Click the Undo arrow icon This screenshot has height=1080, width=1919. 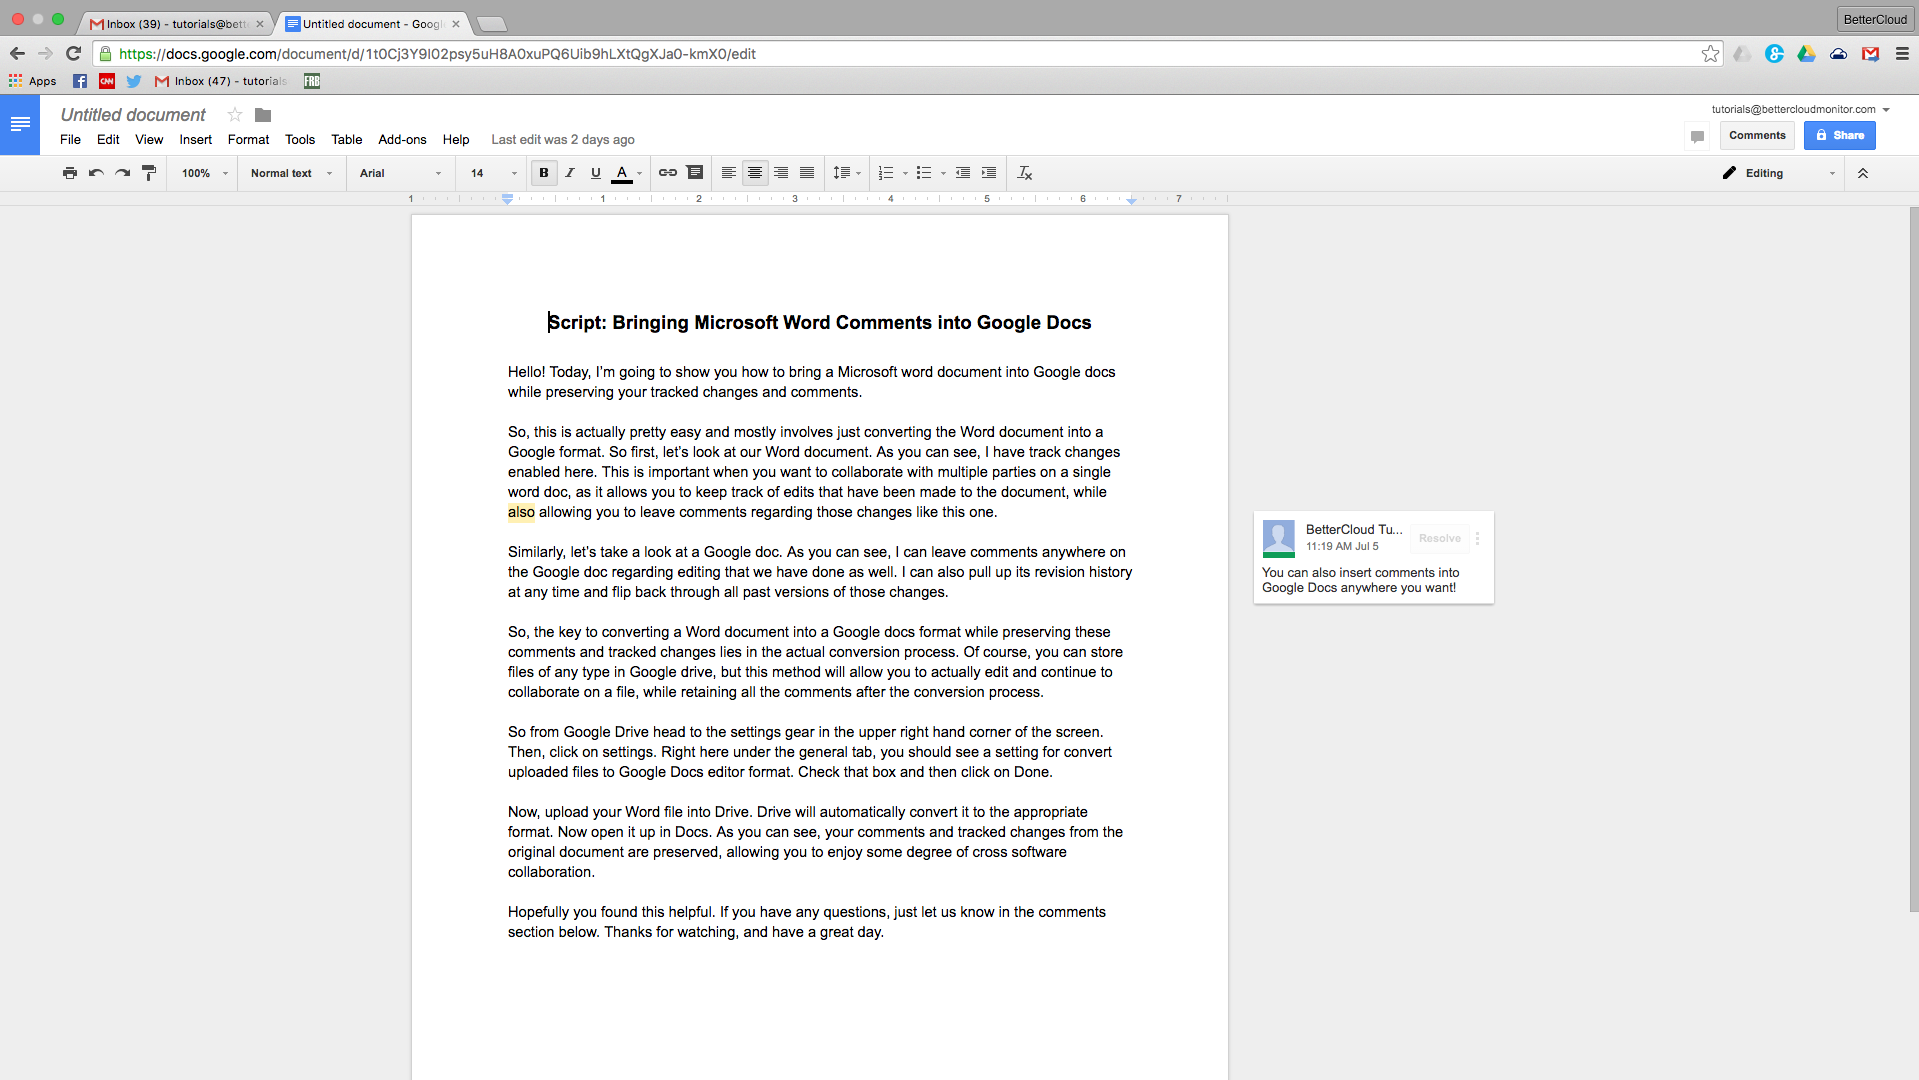[96, 173]
